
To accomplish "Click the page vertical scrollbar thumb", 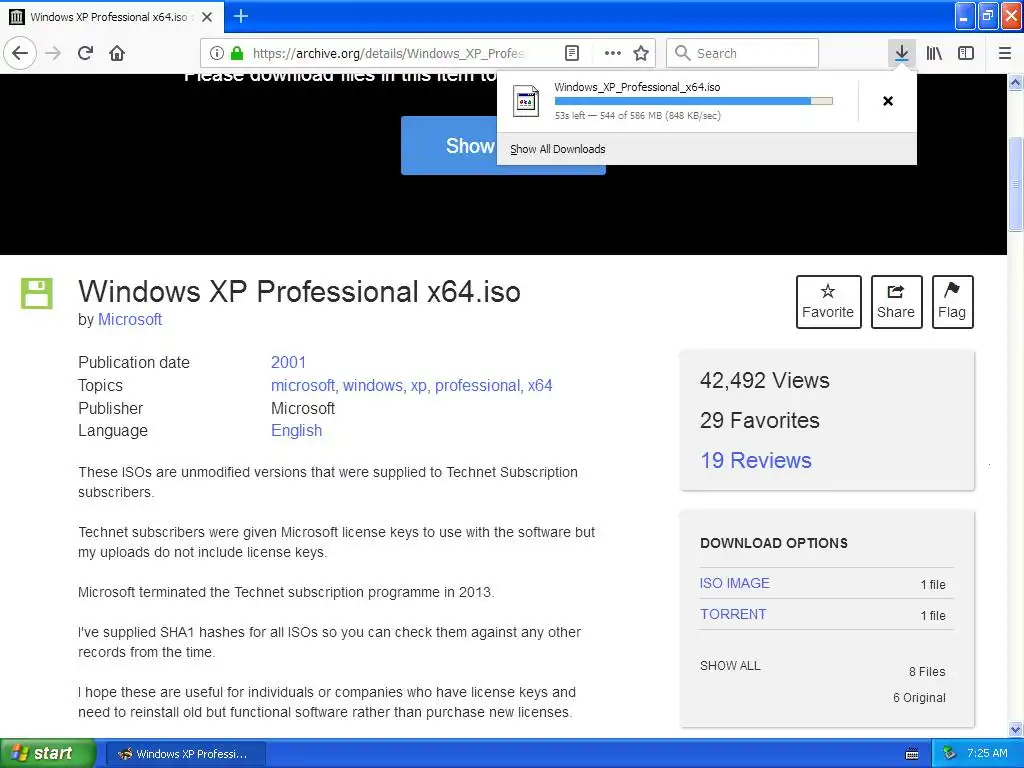I will [x=1015, y=184].
